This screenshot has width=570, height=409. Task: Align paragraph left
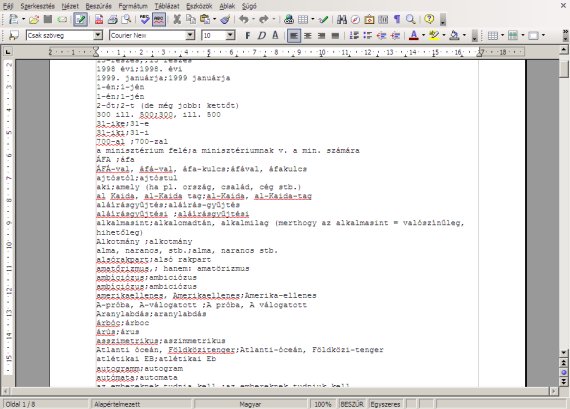point(294,36)
